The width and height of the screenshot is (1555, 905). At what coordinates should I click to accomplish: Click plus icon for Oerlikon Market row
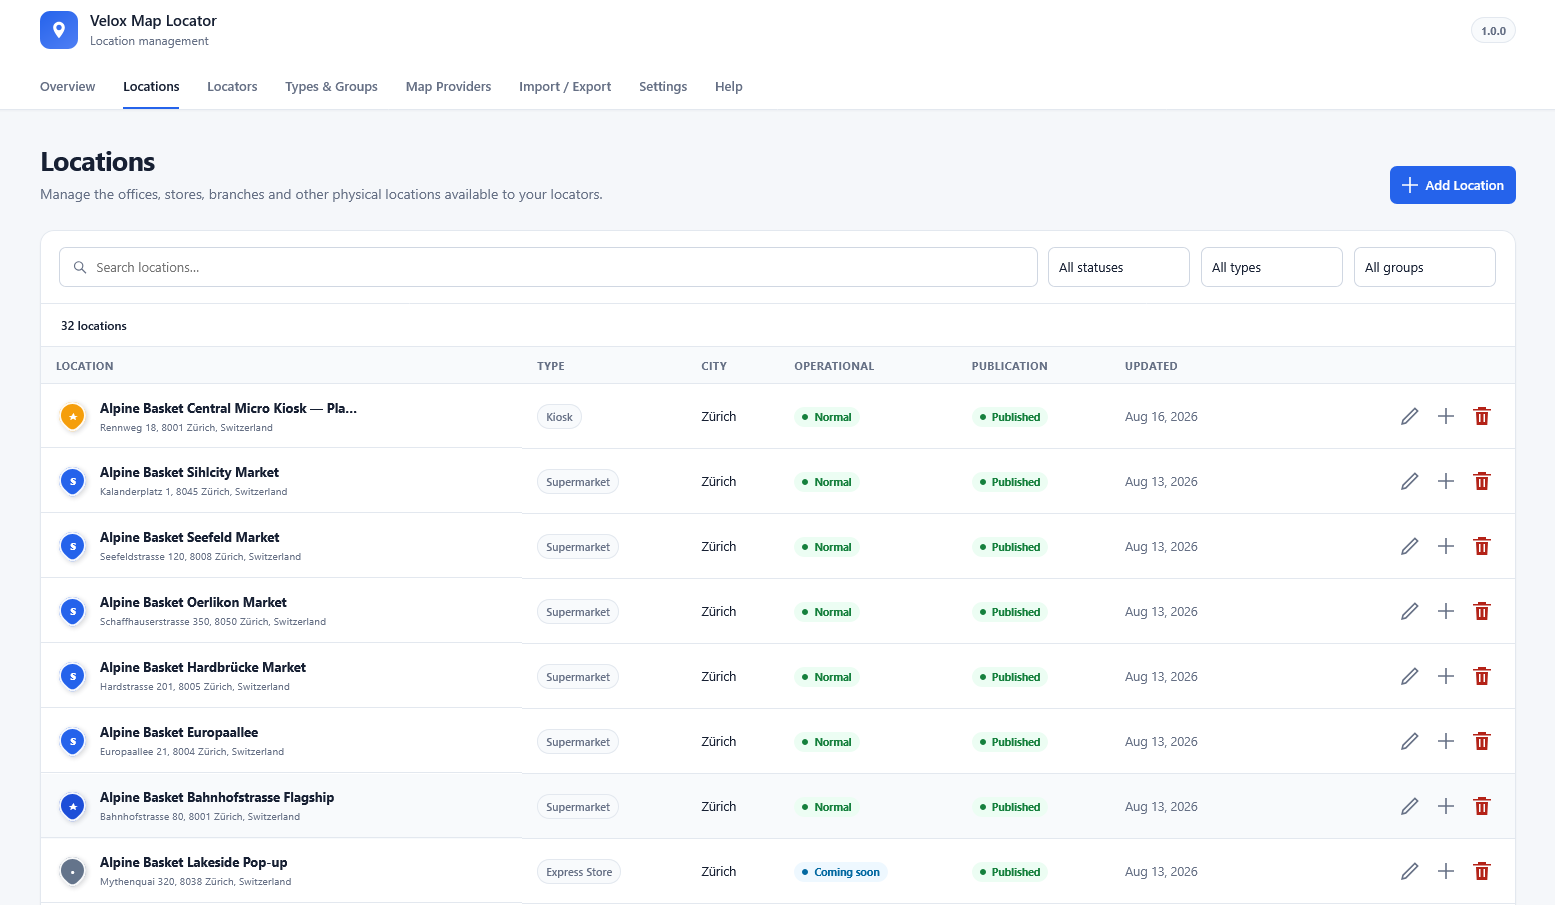pyautogui.click(x=1446, y=611)
